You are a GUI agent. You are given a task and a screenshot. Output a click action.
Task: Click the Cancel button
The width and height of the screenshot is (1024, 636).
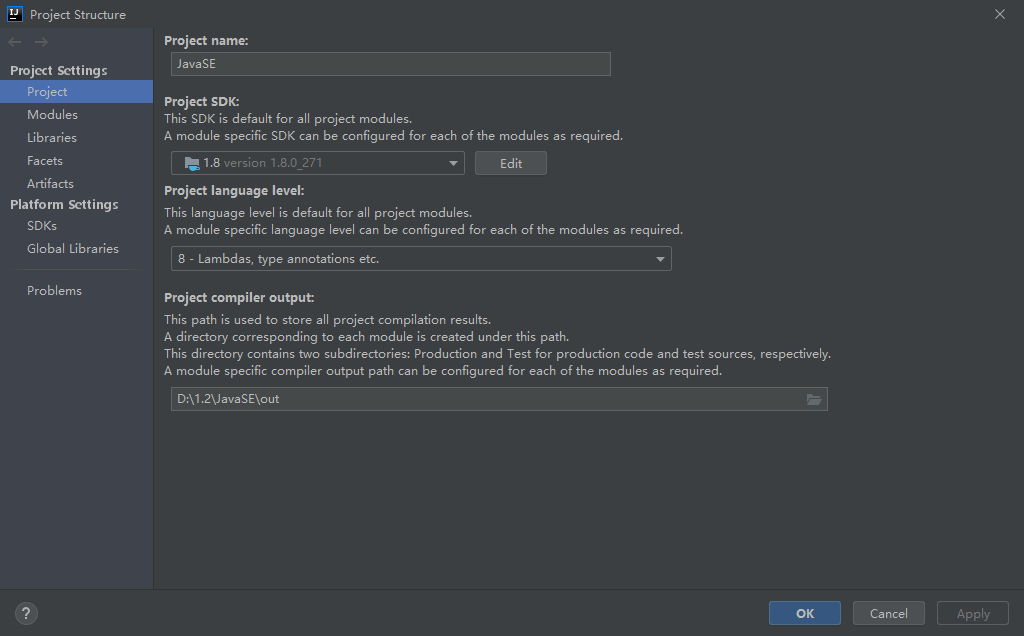[888, 614]
